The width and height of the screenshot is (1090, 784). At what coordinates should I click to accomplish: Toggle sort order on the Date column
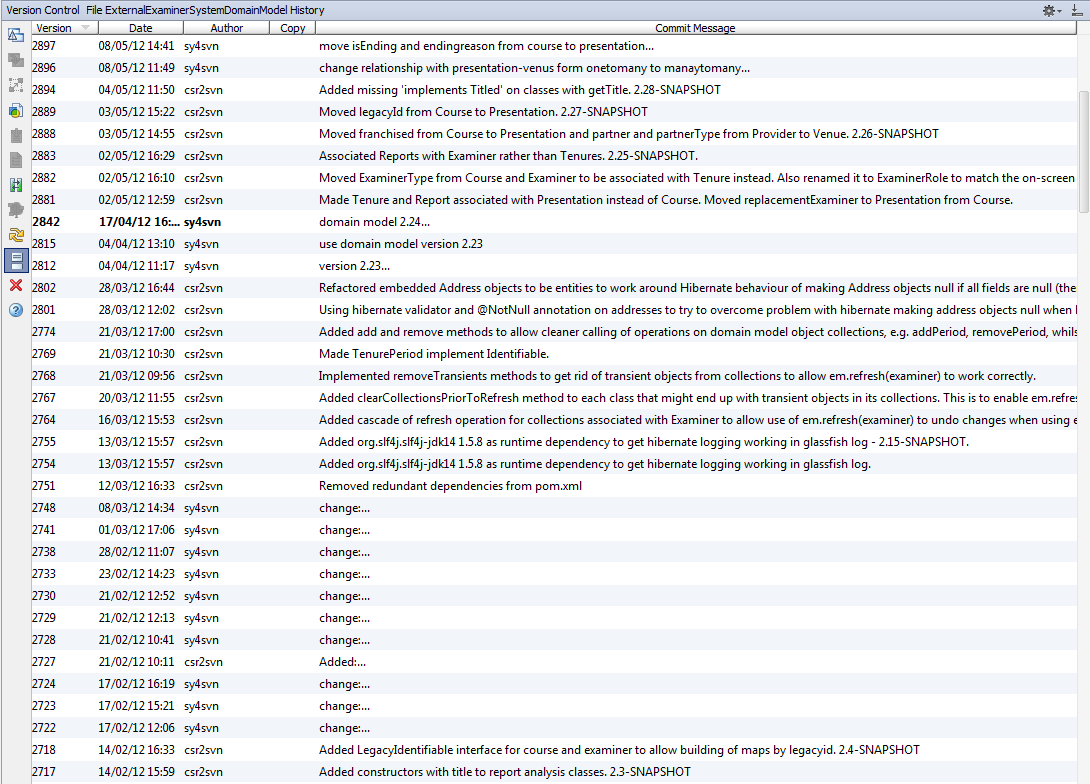click(x=139, y=28)
